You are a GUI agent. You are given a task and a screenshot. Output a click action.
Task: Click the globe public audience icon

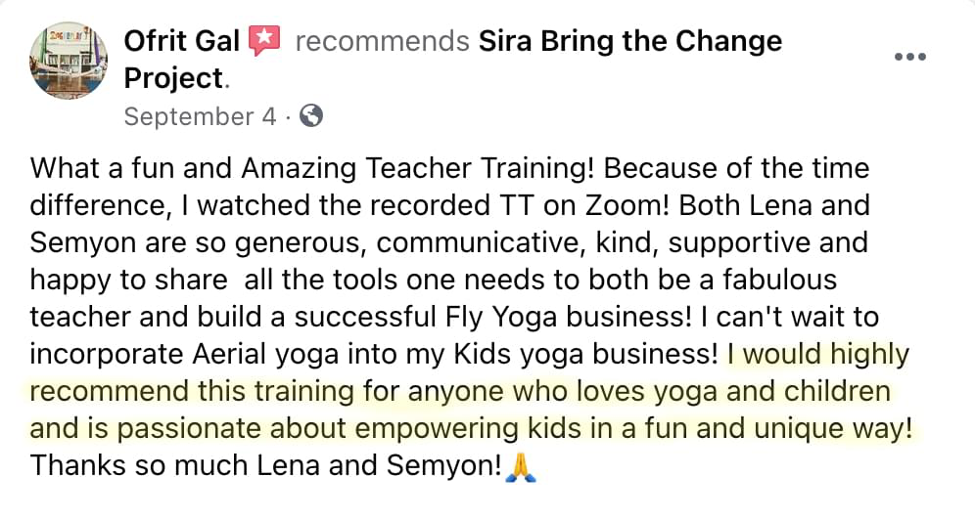coord(311,116)
